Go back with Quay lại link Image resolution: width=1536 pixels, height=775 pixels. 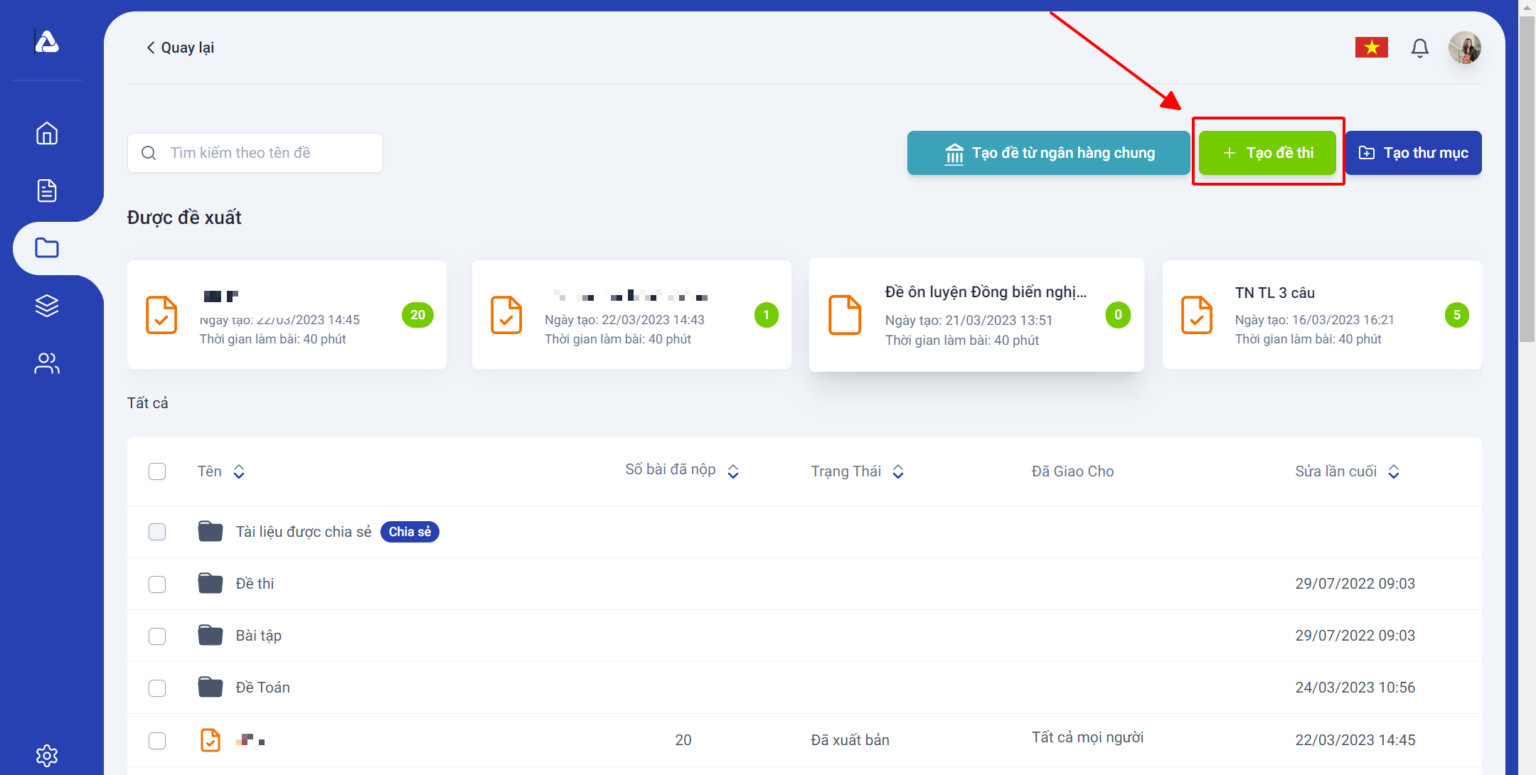180,48
